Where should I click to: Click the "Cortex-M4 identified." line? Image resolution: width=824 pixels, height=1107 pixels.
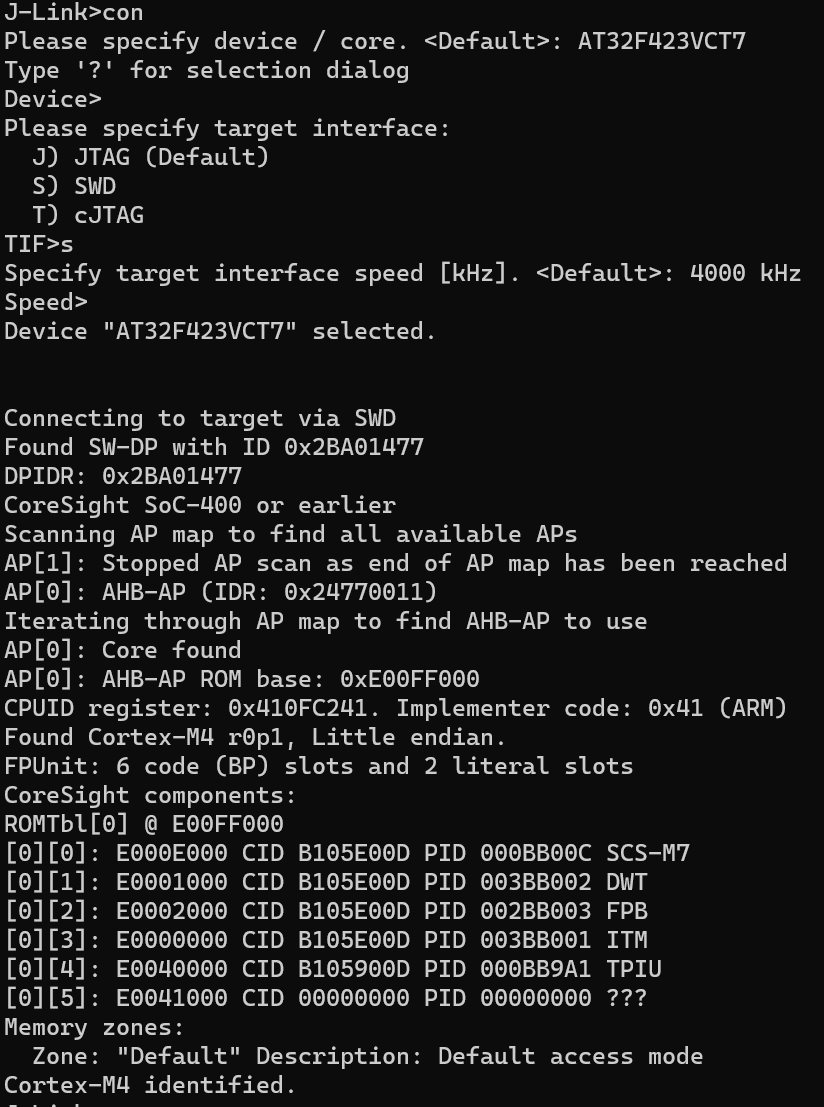point(150,1085)
